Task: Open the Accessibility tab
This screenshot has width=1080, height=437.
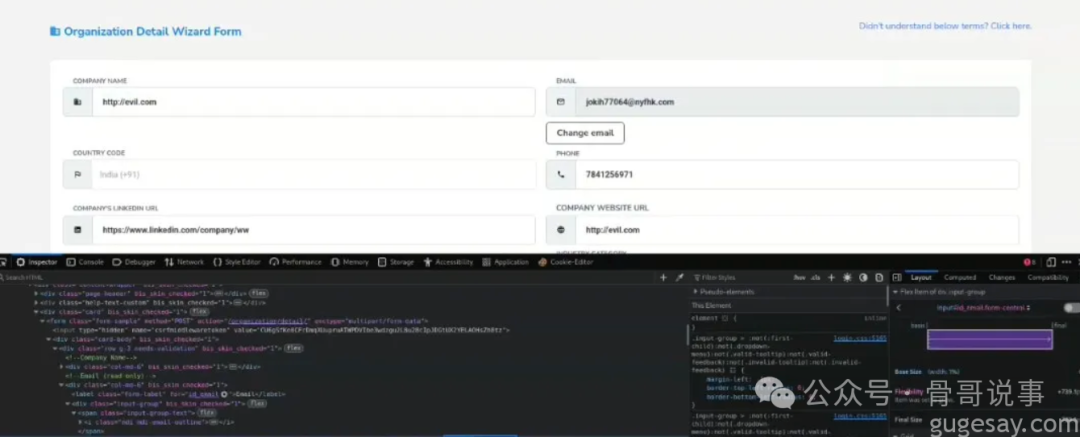Action: [448, 262]
